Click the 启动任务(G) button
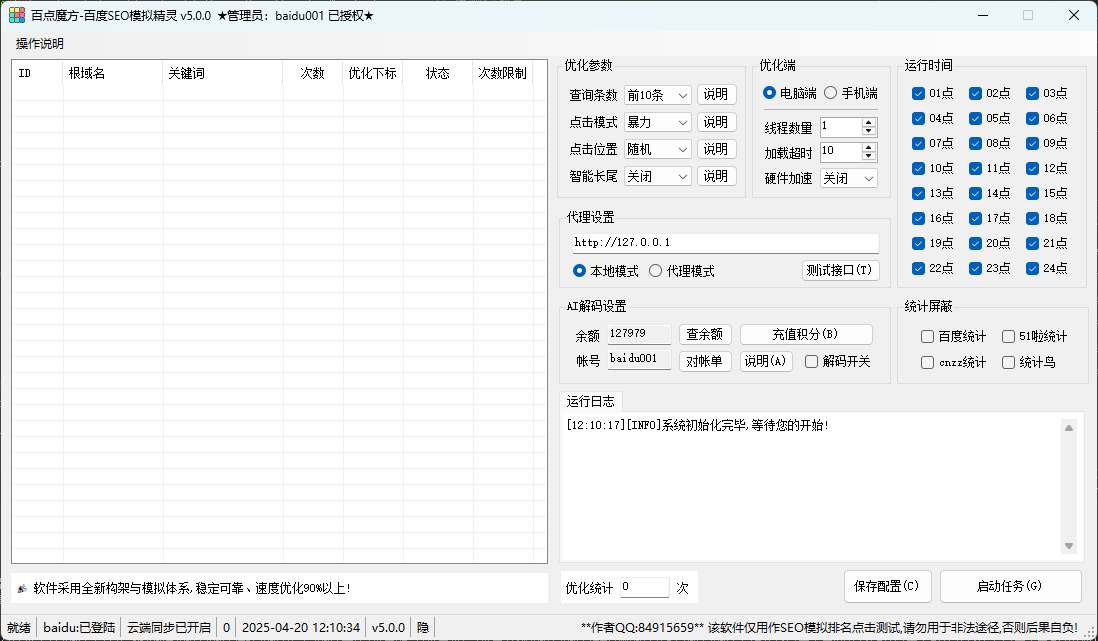The height and width of the screenshot is (641, 1098). coord(1010,586)
